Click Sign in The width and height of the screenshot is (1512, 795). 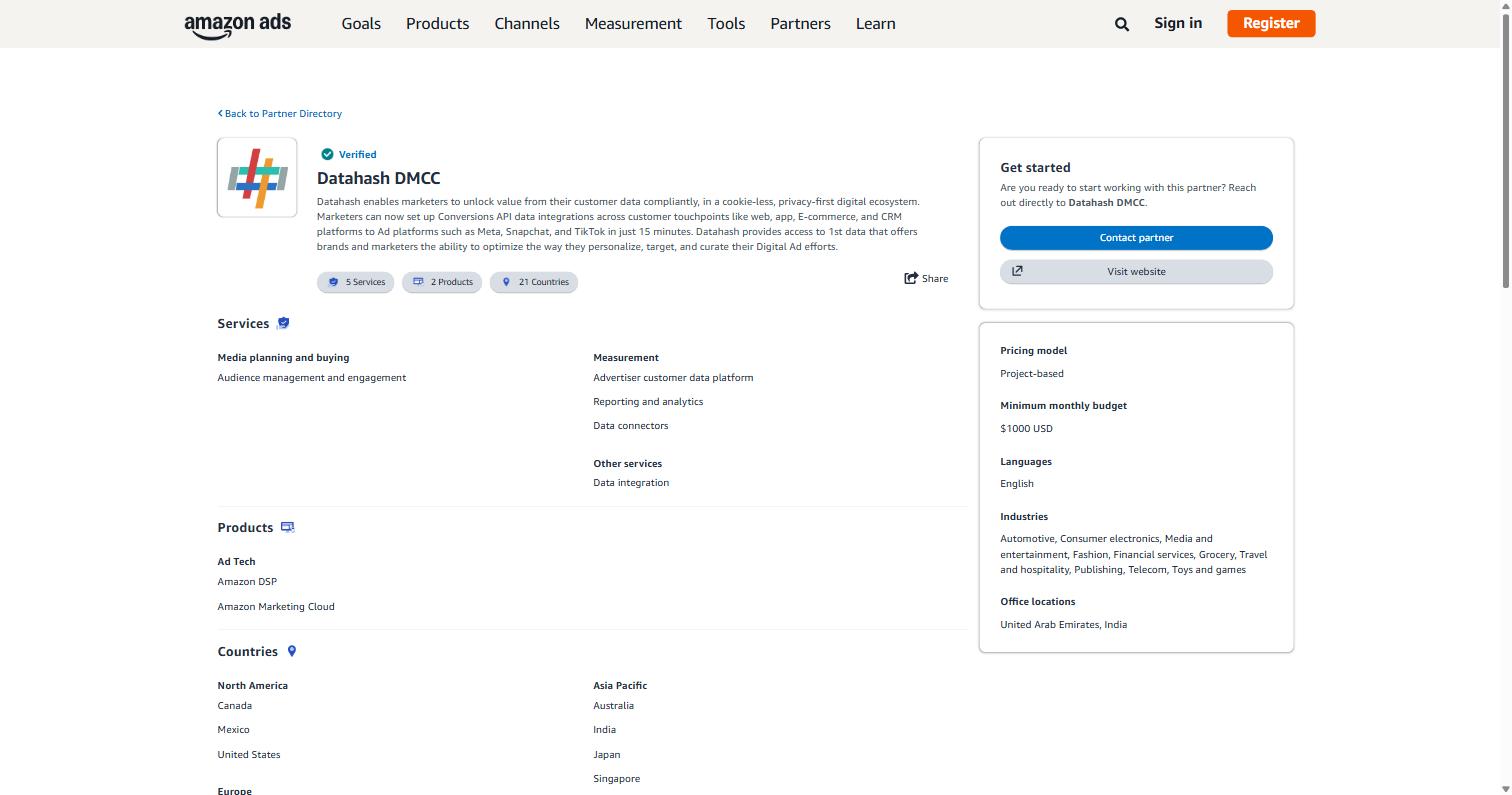click(x=1178, y=23)
